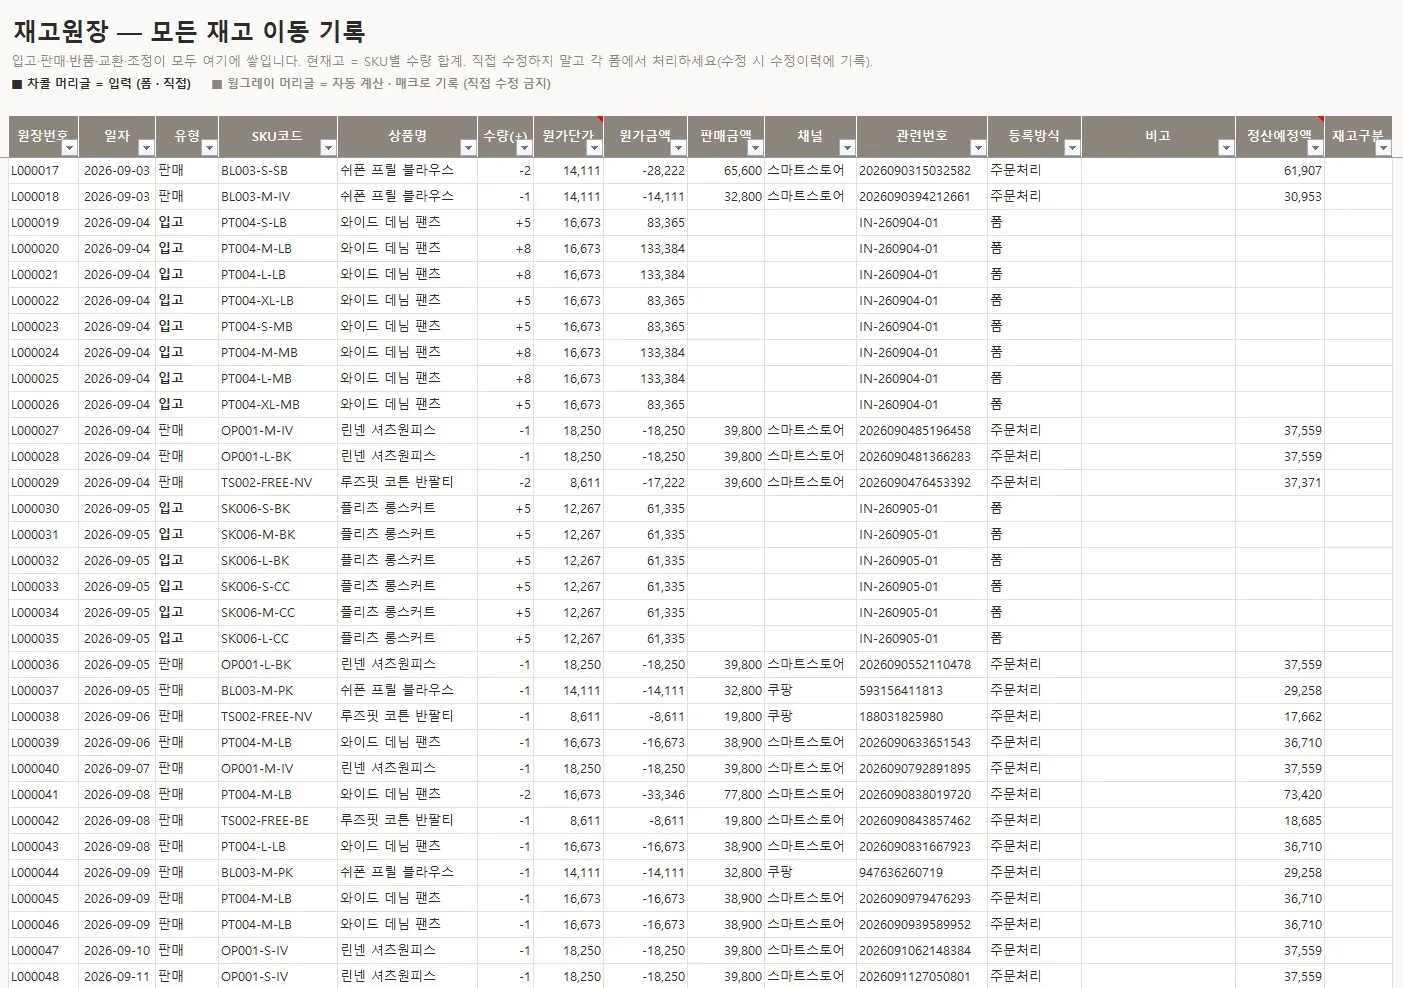
Task: Open the 관련번호 column filter dropdown
Action: tap(978, 148)
